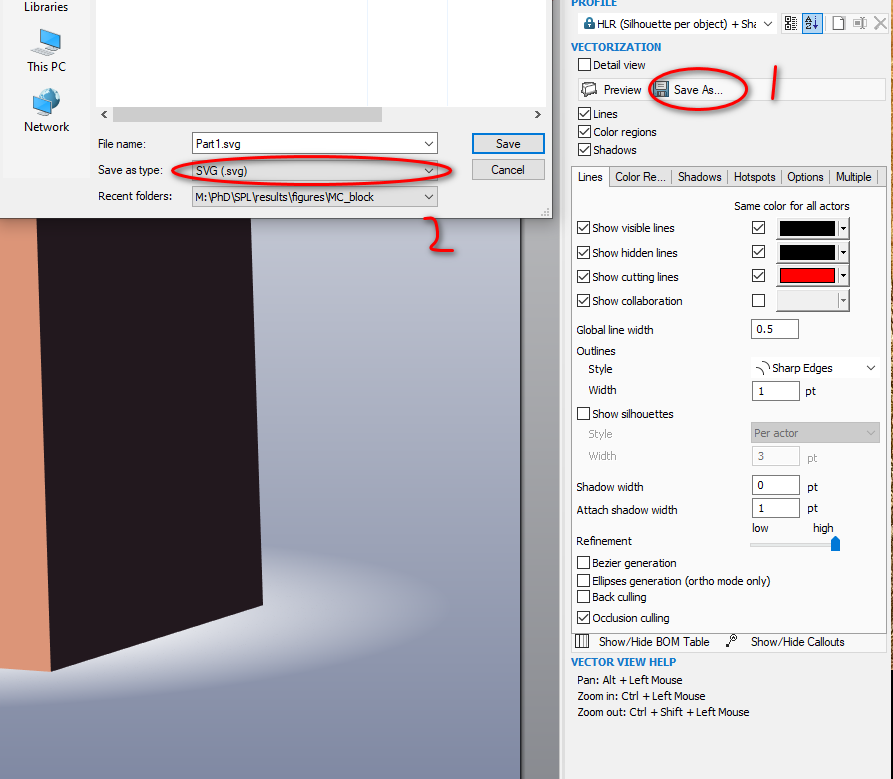The image size is (893, 779).
Task: Enable Show silhouettes checkbox
Action: click(583, 413)
